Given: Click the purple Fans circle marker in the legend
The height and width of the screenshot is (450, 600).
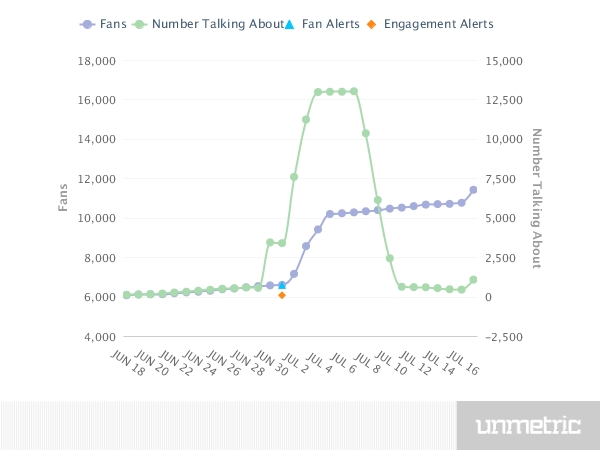Looking at the screenshot, I should [x=88, y=23].
